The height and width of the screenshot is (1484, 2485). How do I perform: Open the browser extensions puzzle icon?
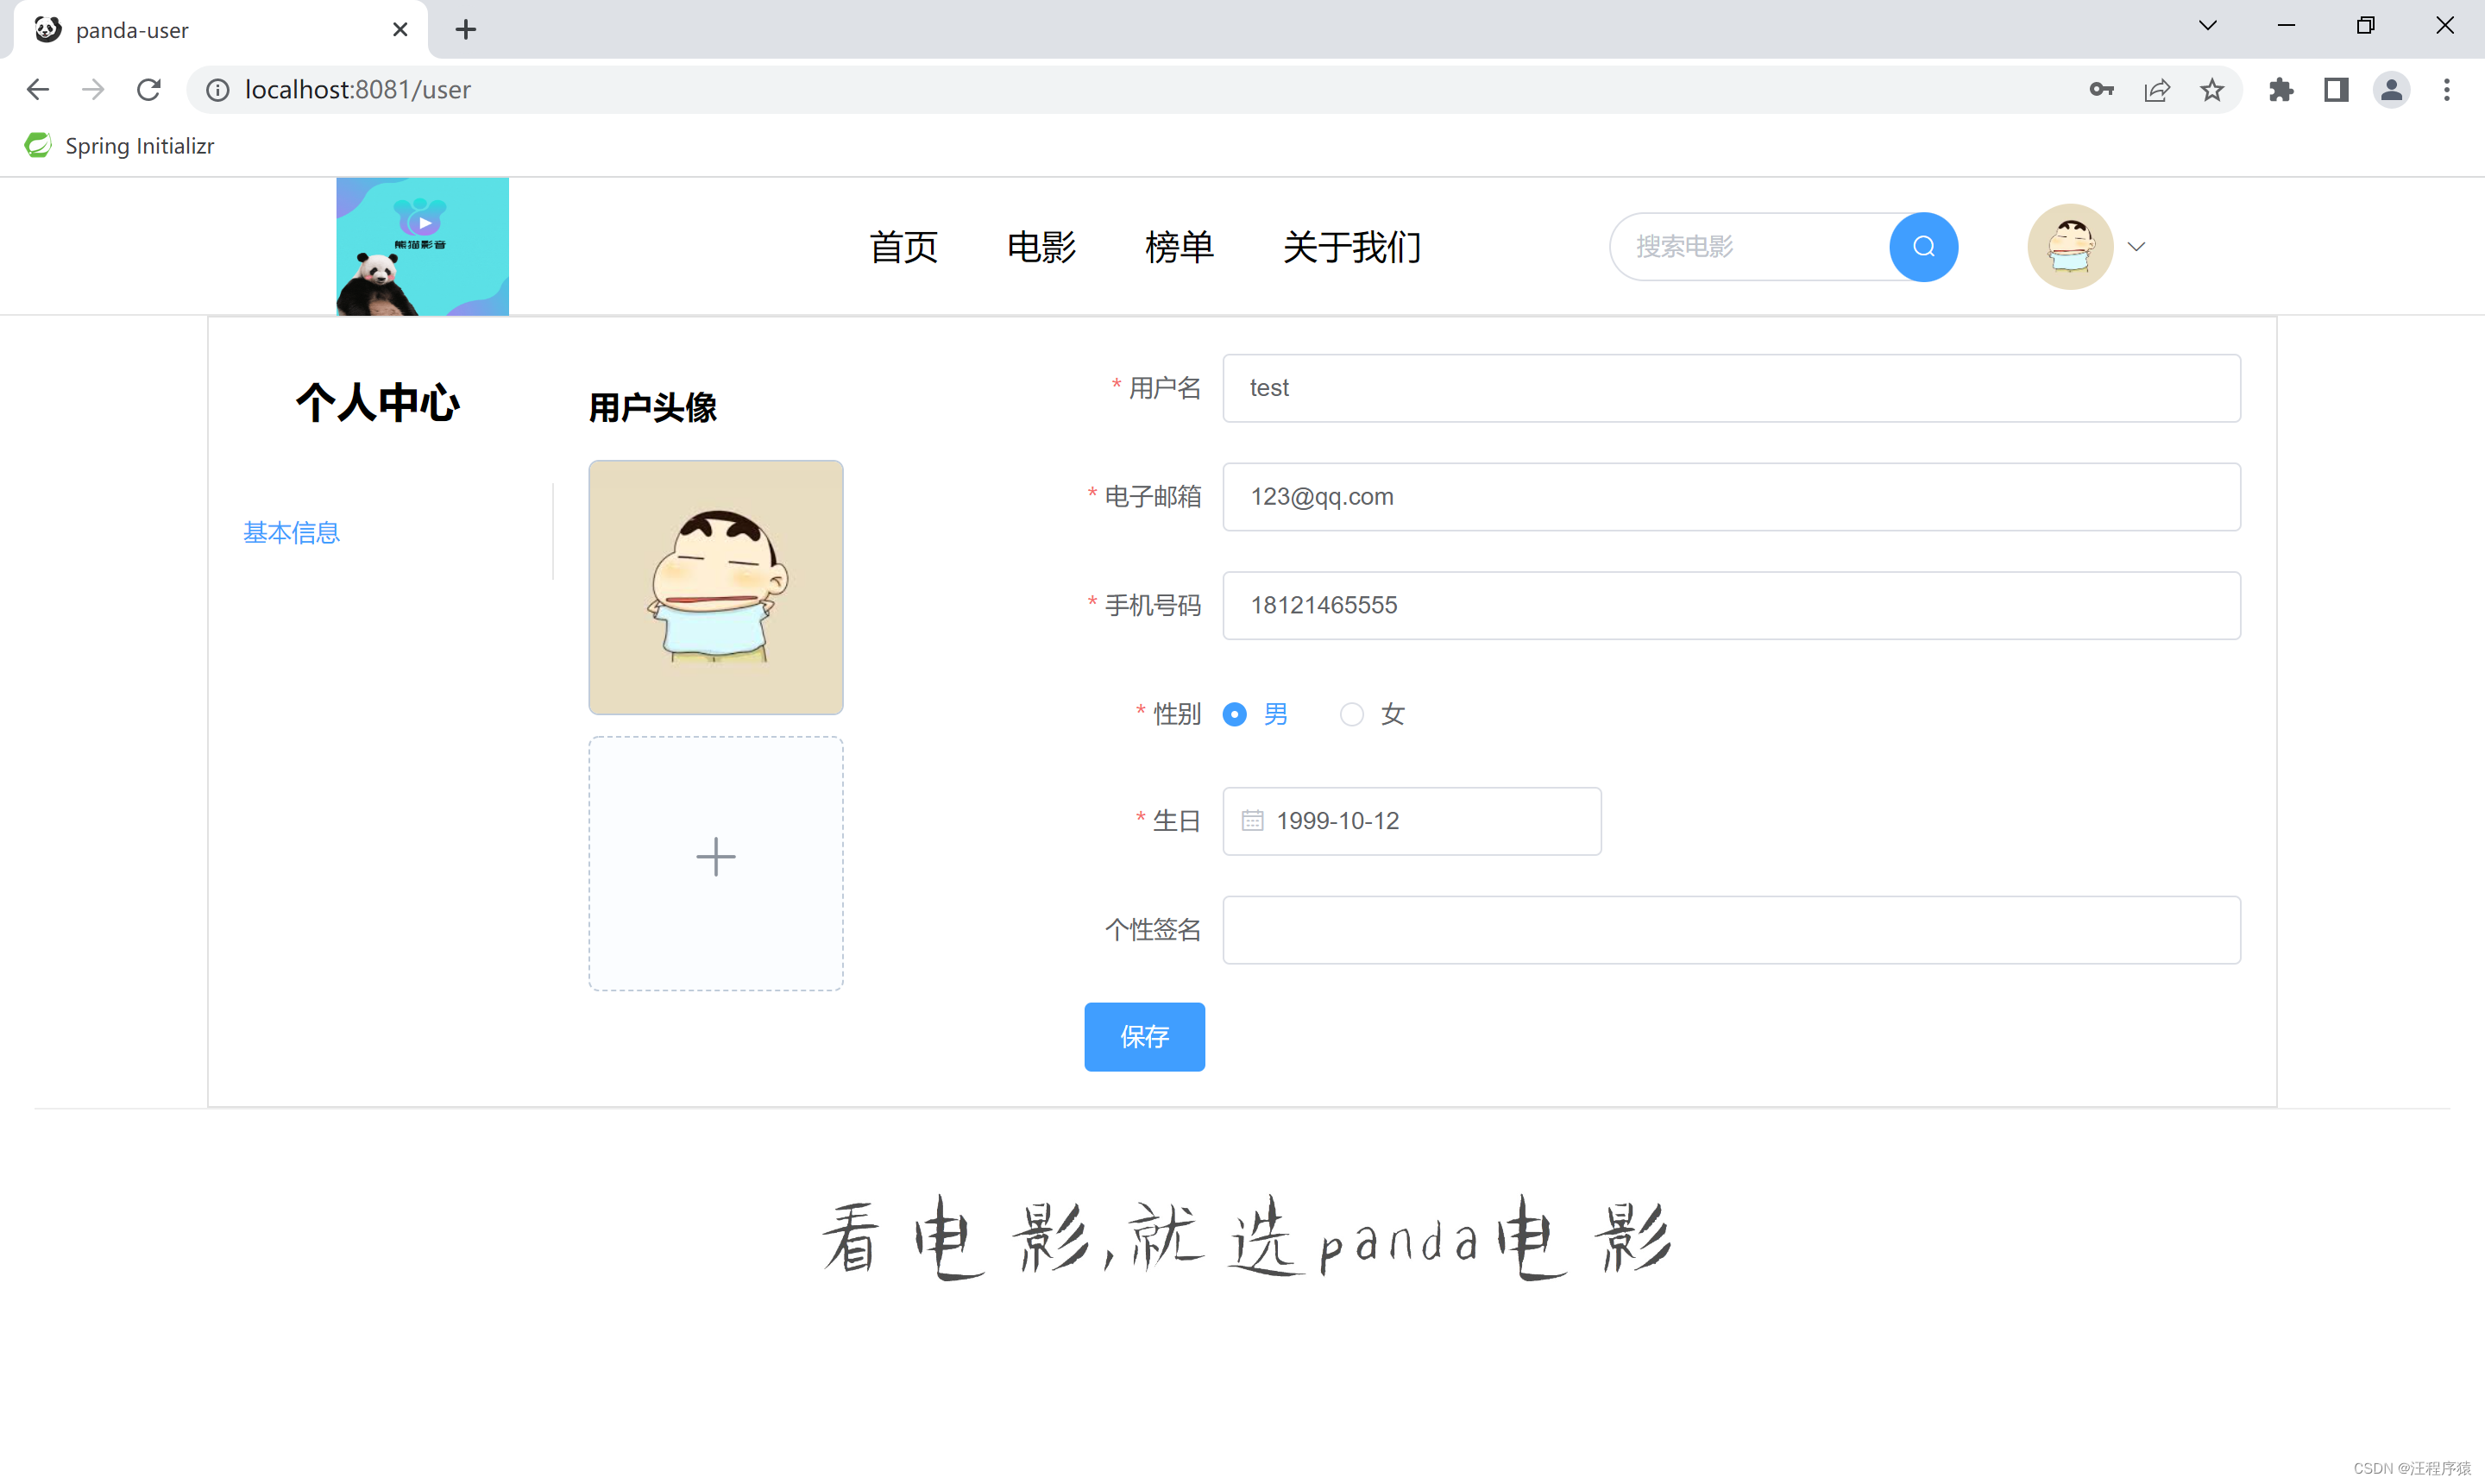pos(2282,89)
